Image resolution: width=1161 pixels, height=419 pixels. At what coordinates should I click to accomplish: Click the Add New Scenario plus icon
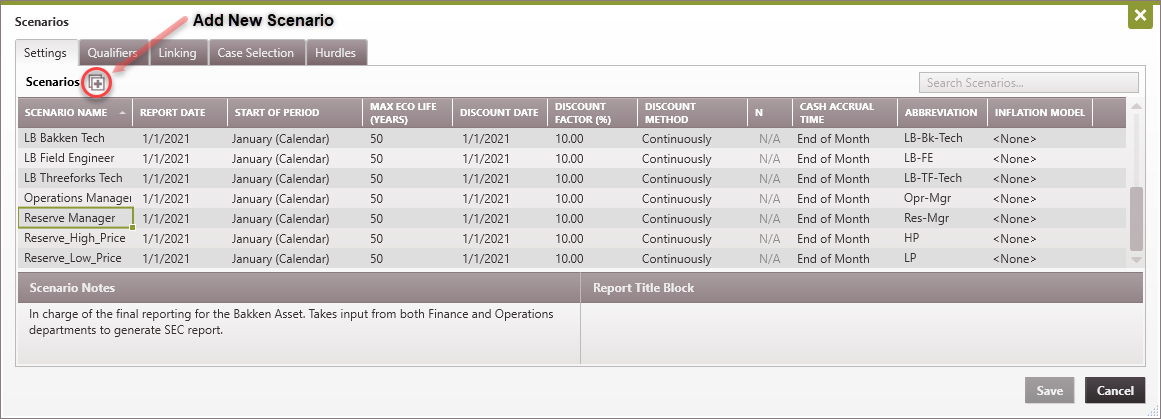(97, 83)
